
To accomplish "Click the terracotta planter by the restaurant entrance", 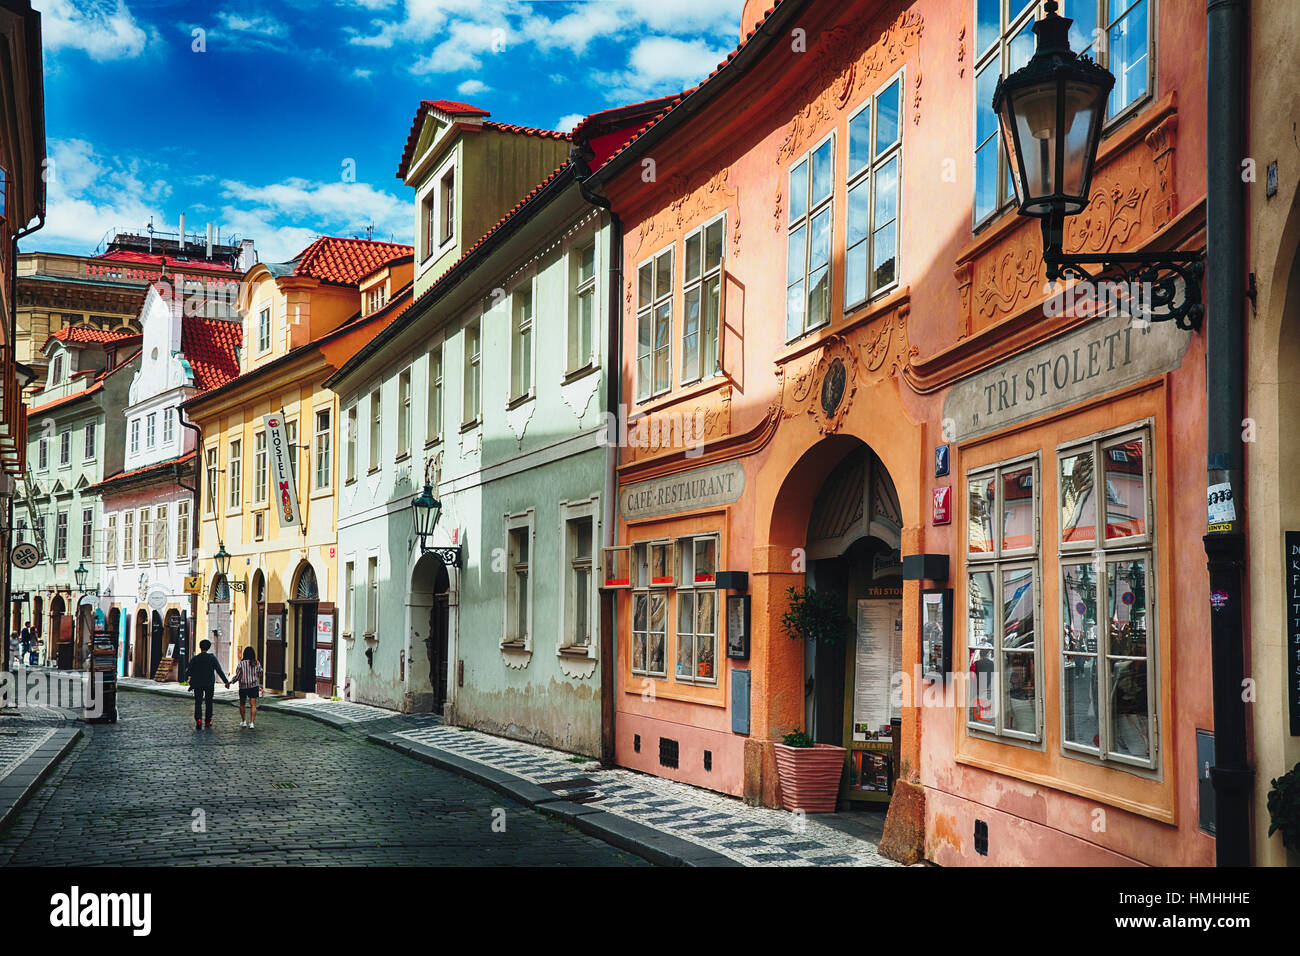I will [x=809, y=775].
